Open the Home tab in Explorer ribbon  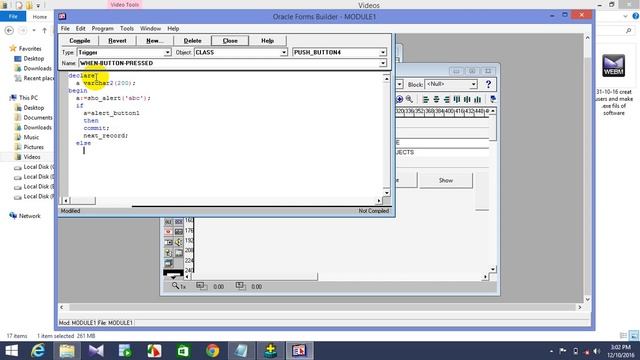(x=40, y=17)
